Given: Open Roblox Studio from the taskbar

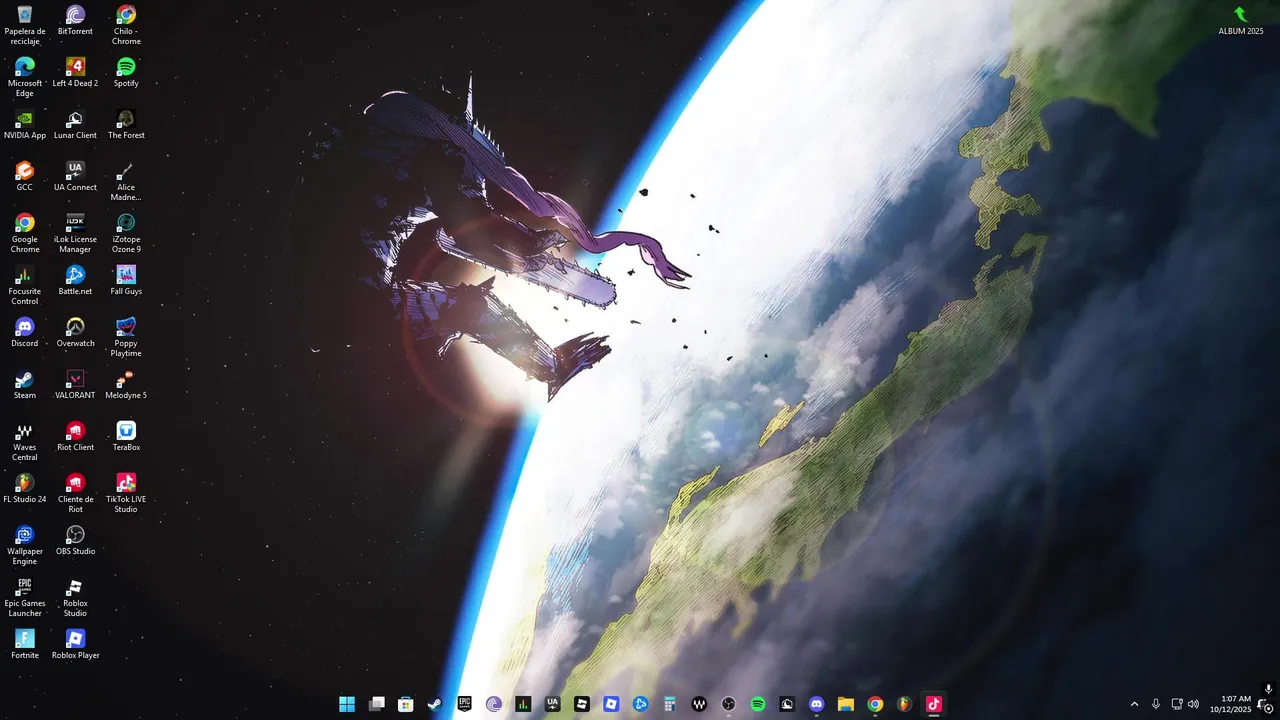Looking at the screenshot, I should coord(581,704).
